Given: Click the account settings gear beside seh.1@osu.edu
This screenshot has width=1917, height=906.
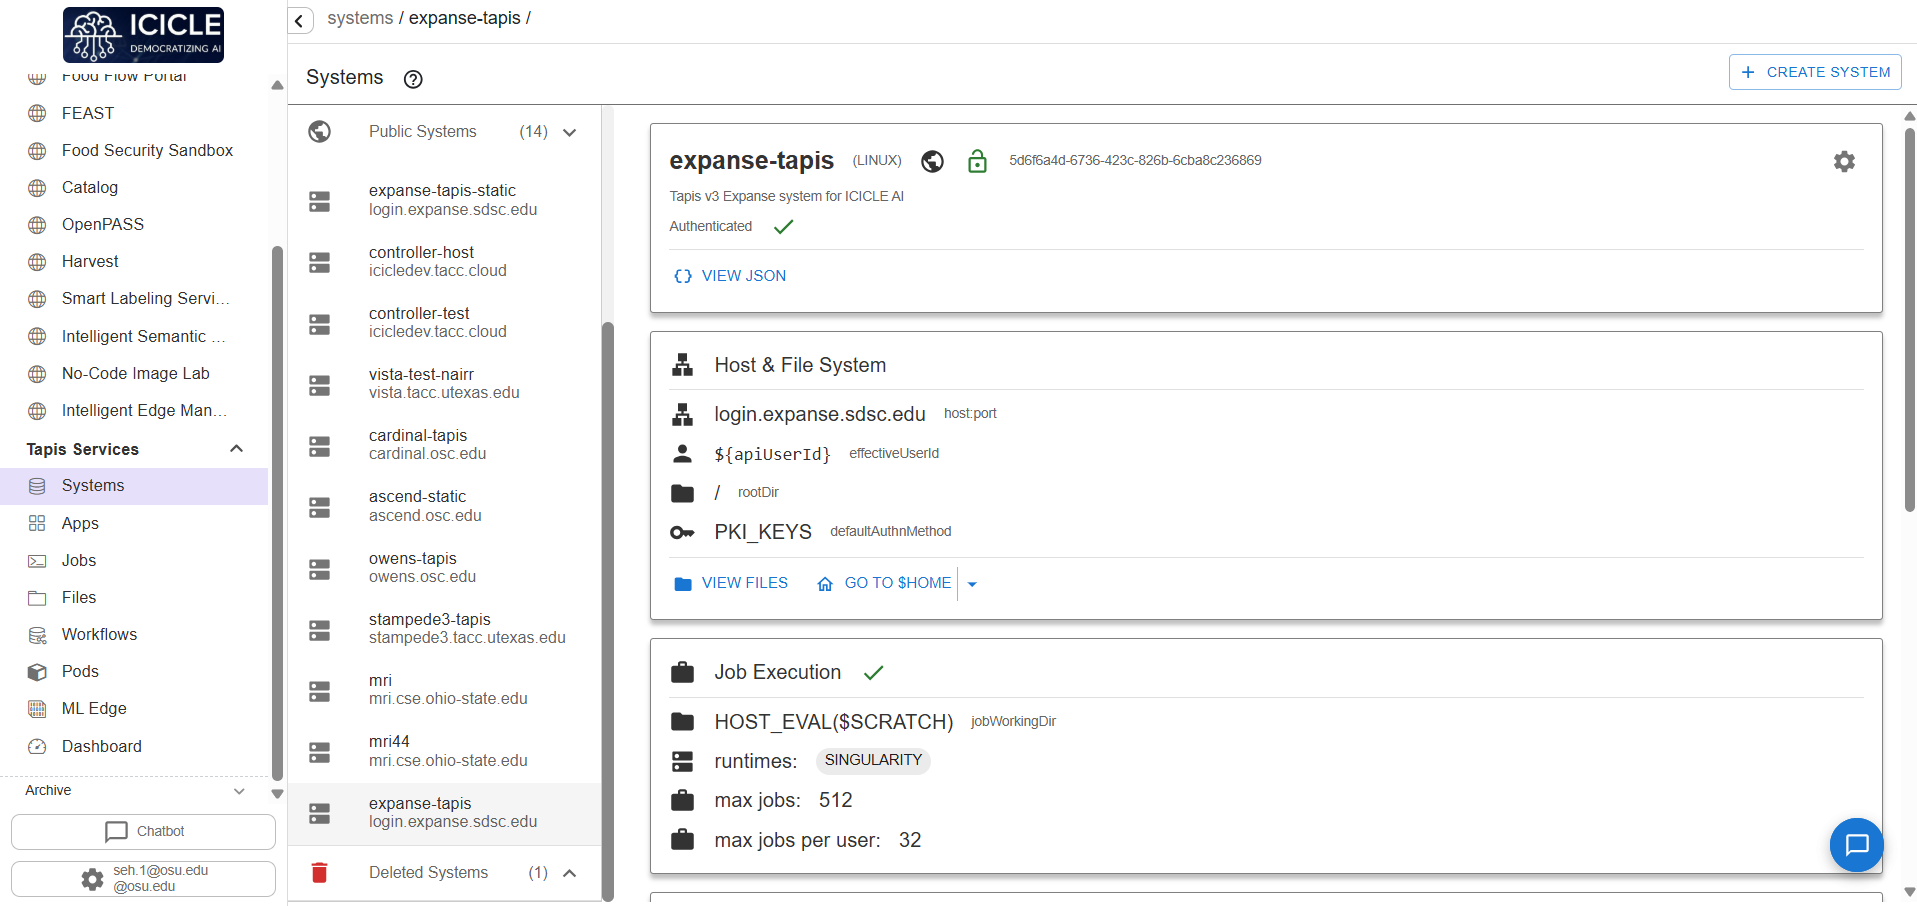Looking at the screenshot, I should (x=92, y=879).
